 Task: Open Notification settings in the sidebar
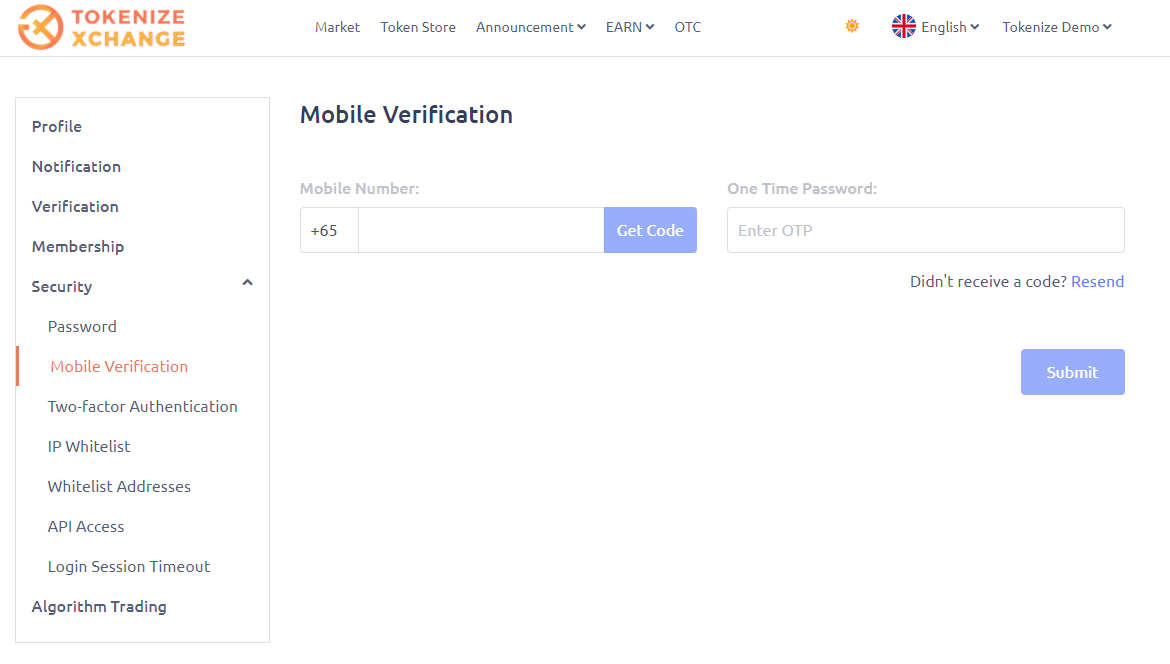(x=76, y=166)
